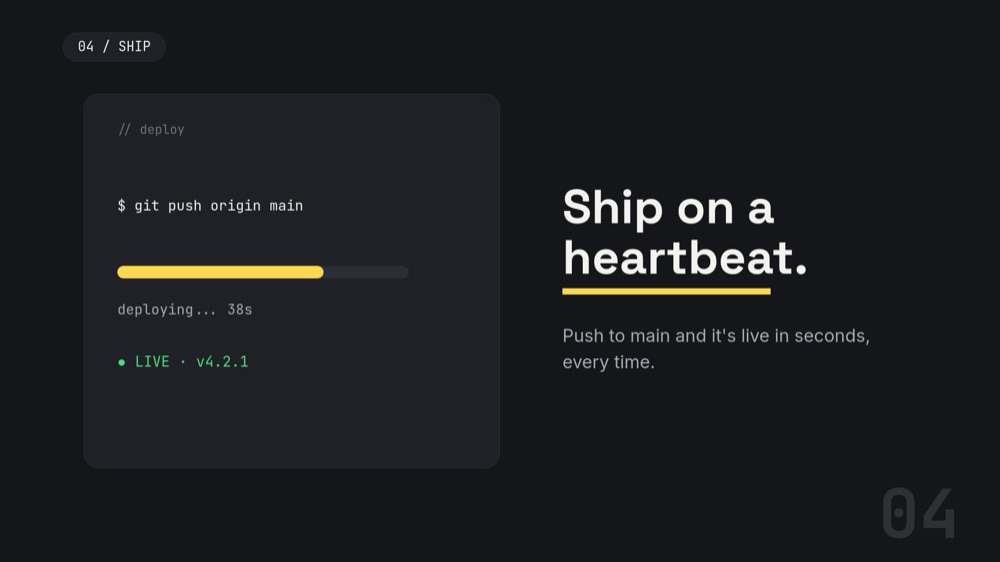
Task: Select the "deploying..." status text
Action: click(x=166, y=310)
